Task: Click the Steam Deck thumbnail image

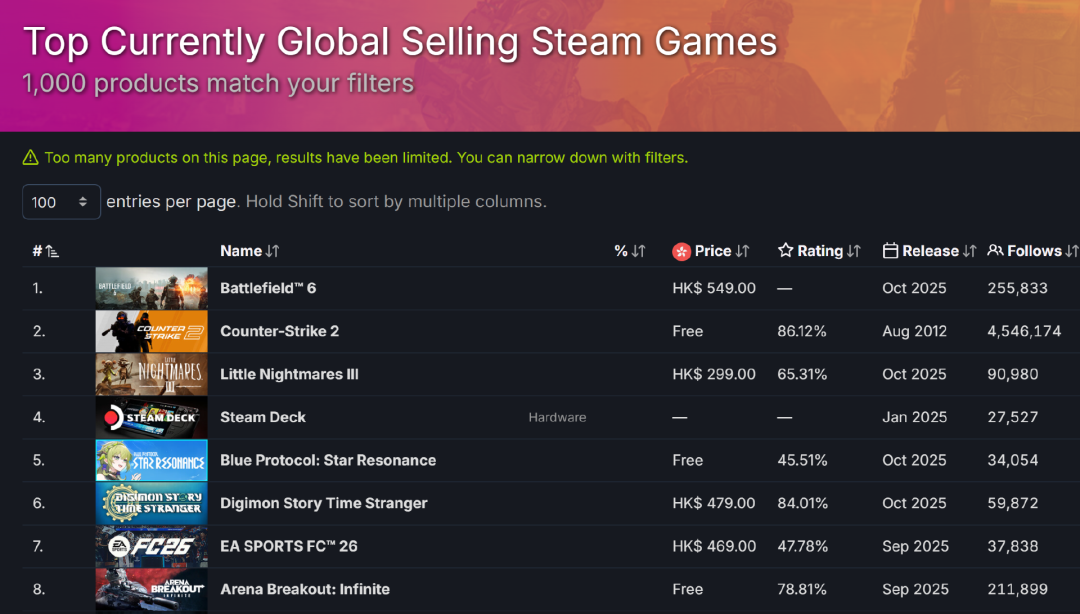Action: [151, 418]
